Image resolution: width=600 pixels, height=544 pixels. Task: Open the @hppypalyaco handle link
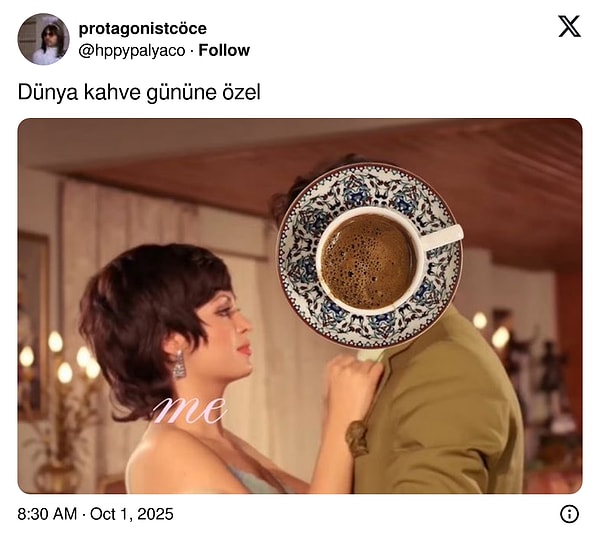click(x=132, y=50)
